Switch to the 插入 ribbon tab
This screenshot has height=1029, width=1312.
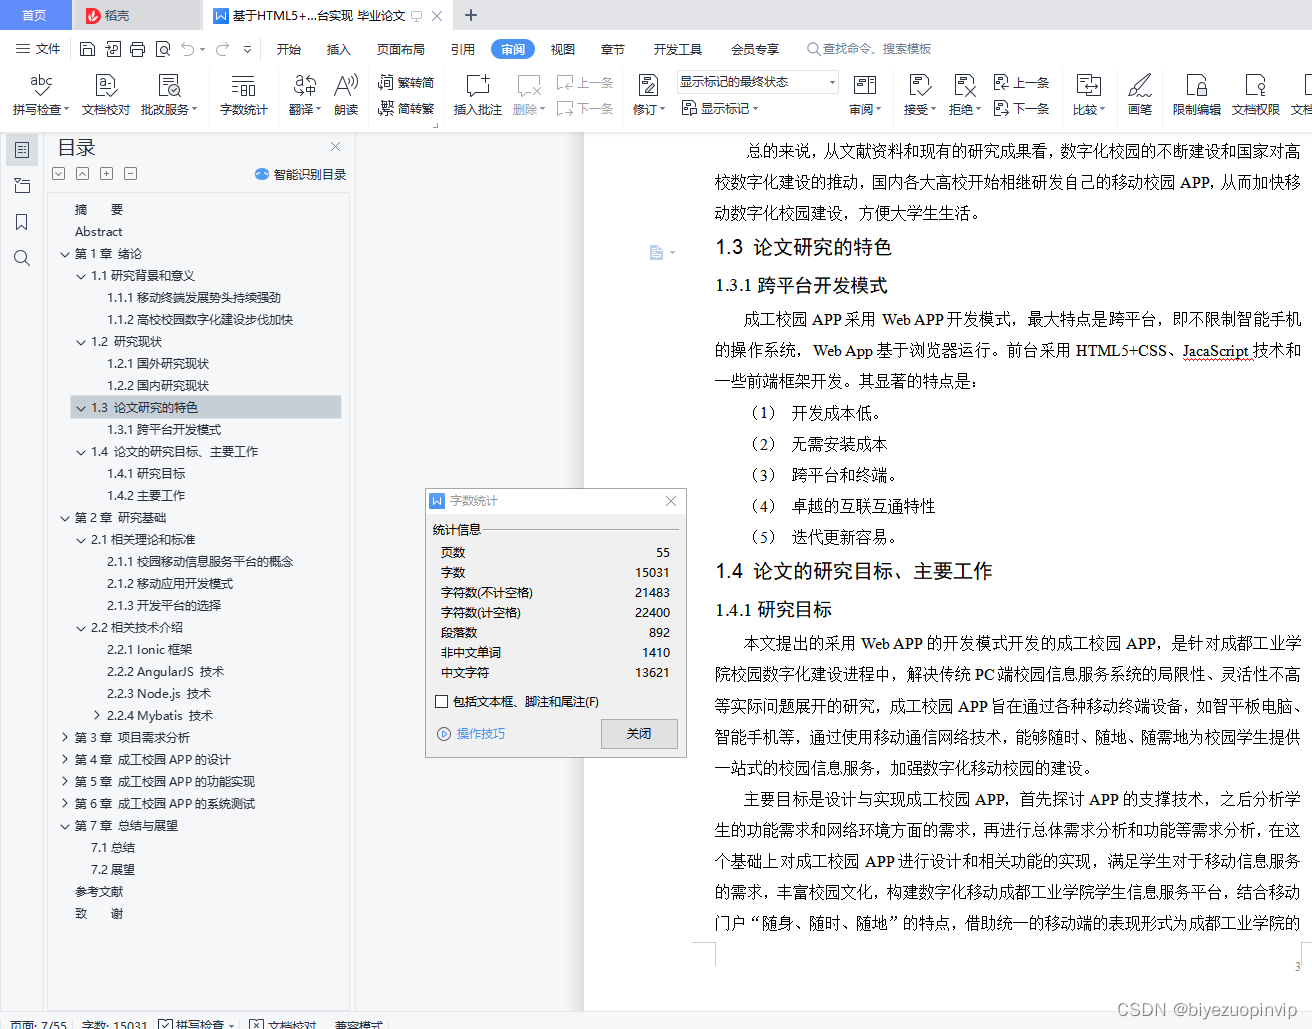tap(338, 47)
